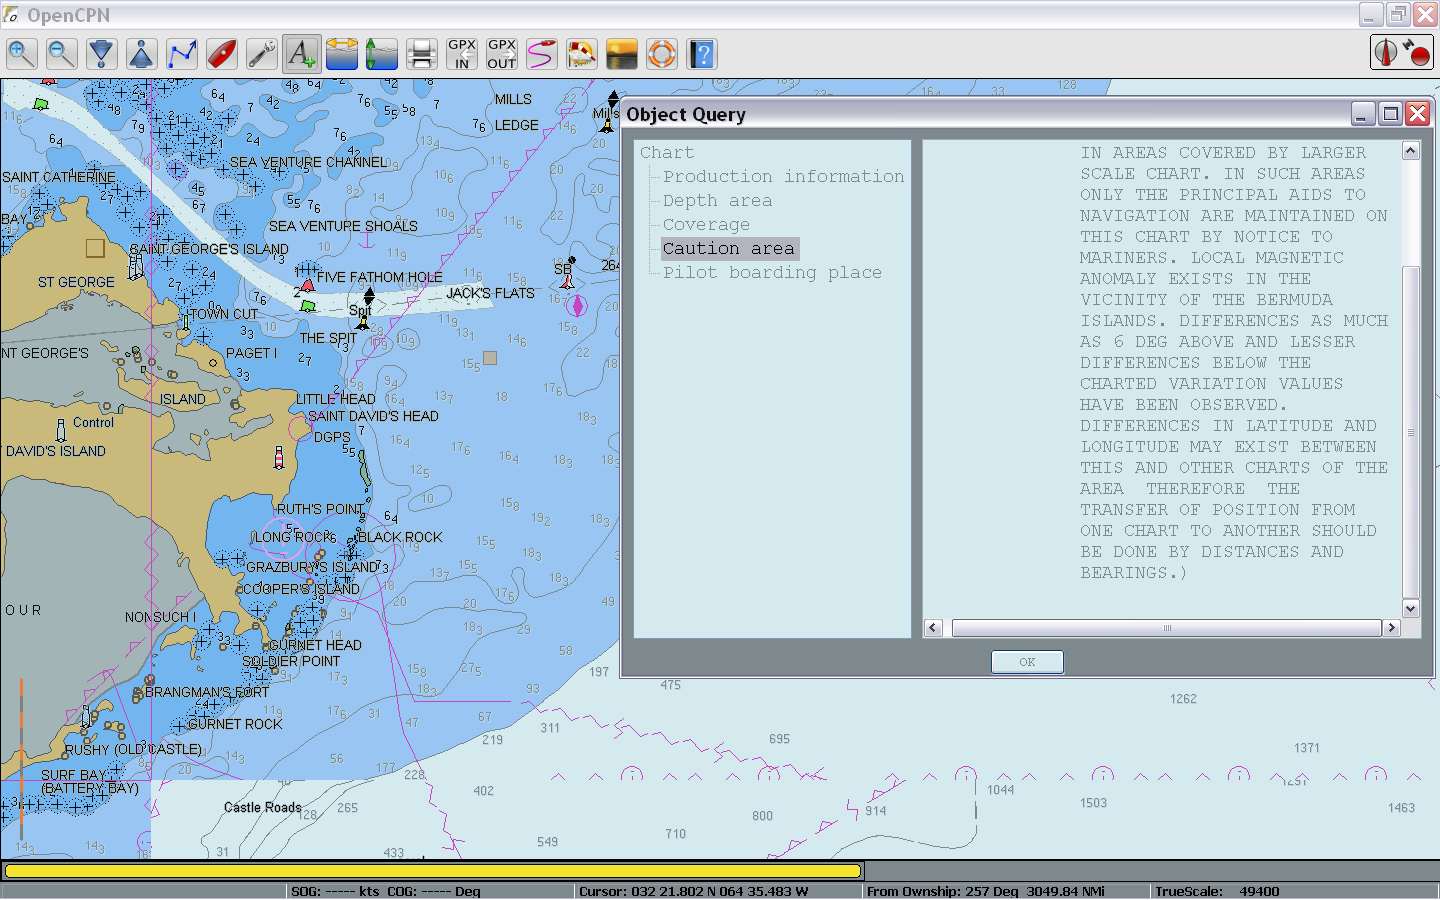Click the zoom out magnifier icon

[62, 54]
